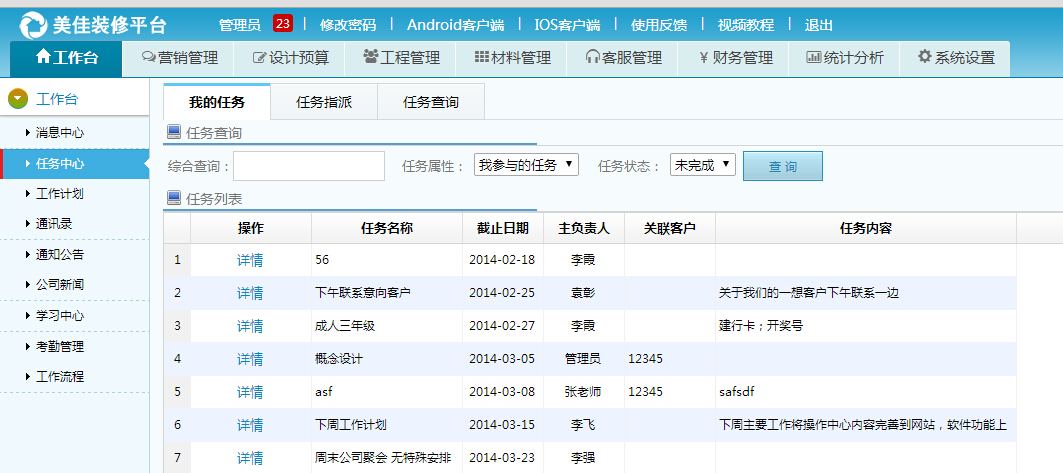Image resolution: width=1063 pixels, height=473 pixels.
Task: Click the chart icon for 统计分析
Action: [813, 58]
